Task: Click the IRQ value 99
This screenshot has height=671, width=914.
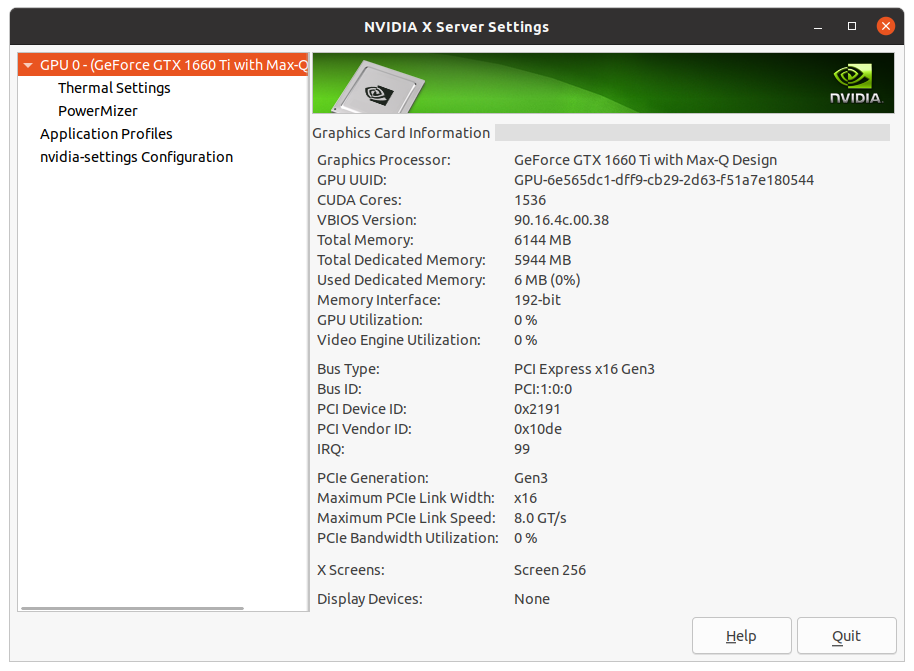Action: tap(522, 449)
